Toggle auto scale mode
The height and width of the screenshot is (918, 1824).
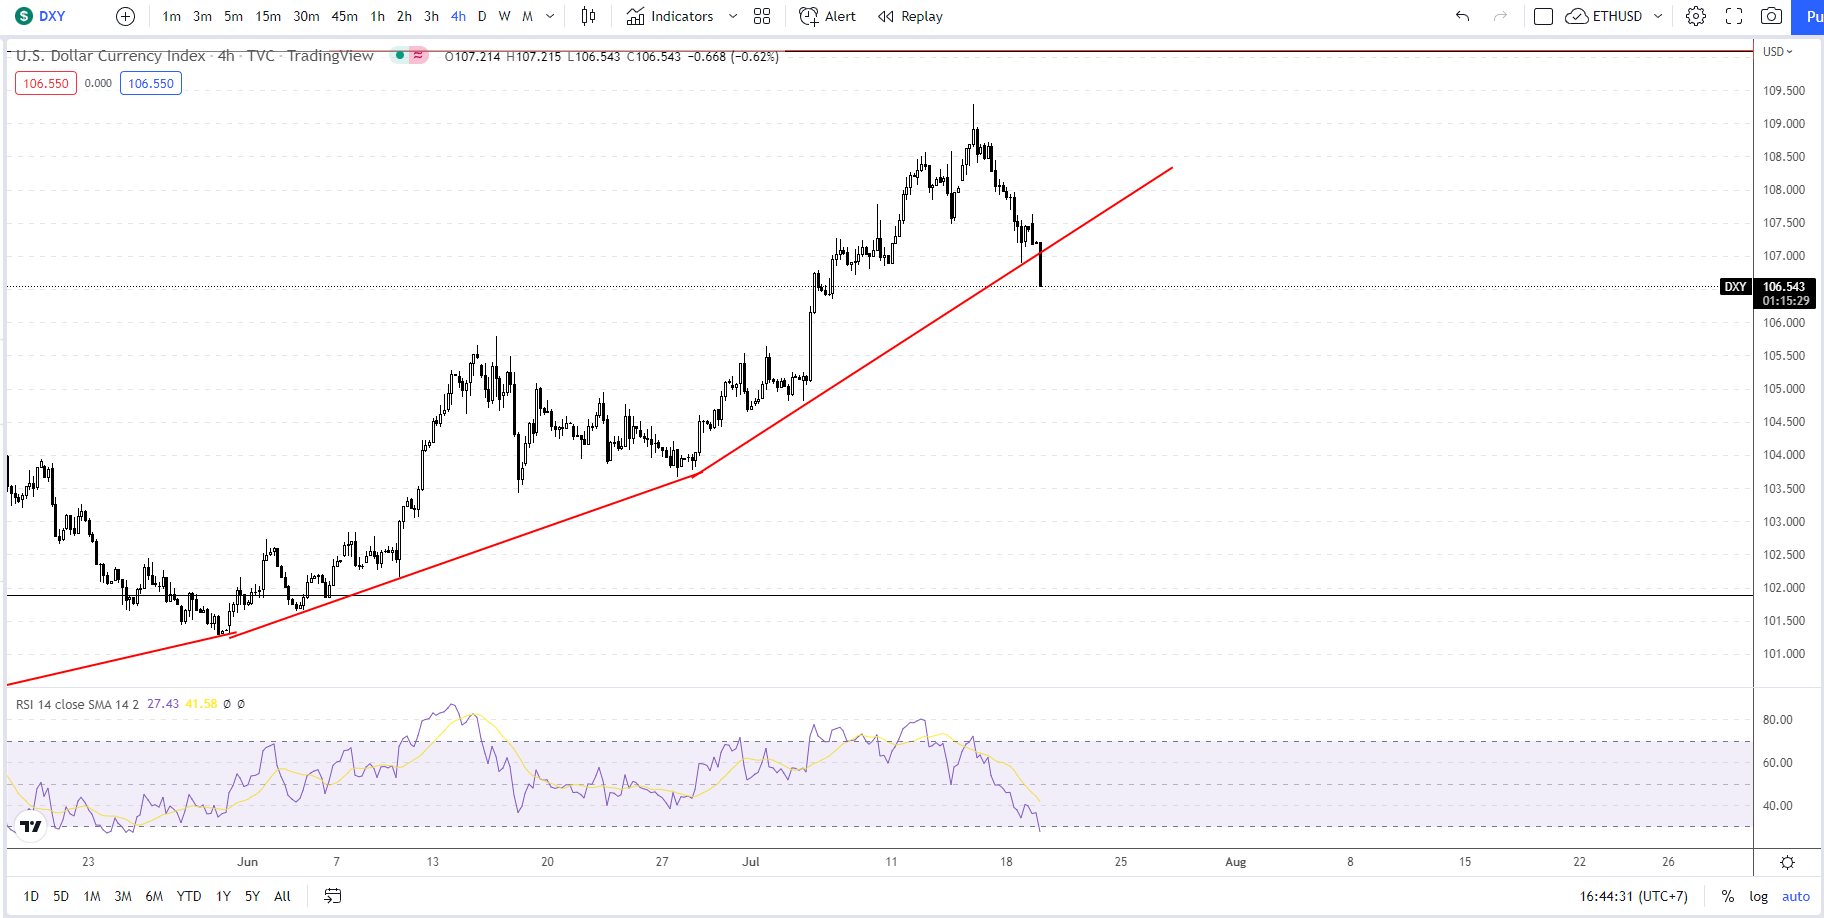click(1796, 896)
